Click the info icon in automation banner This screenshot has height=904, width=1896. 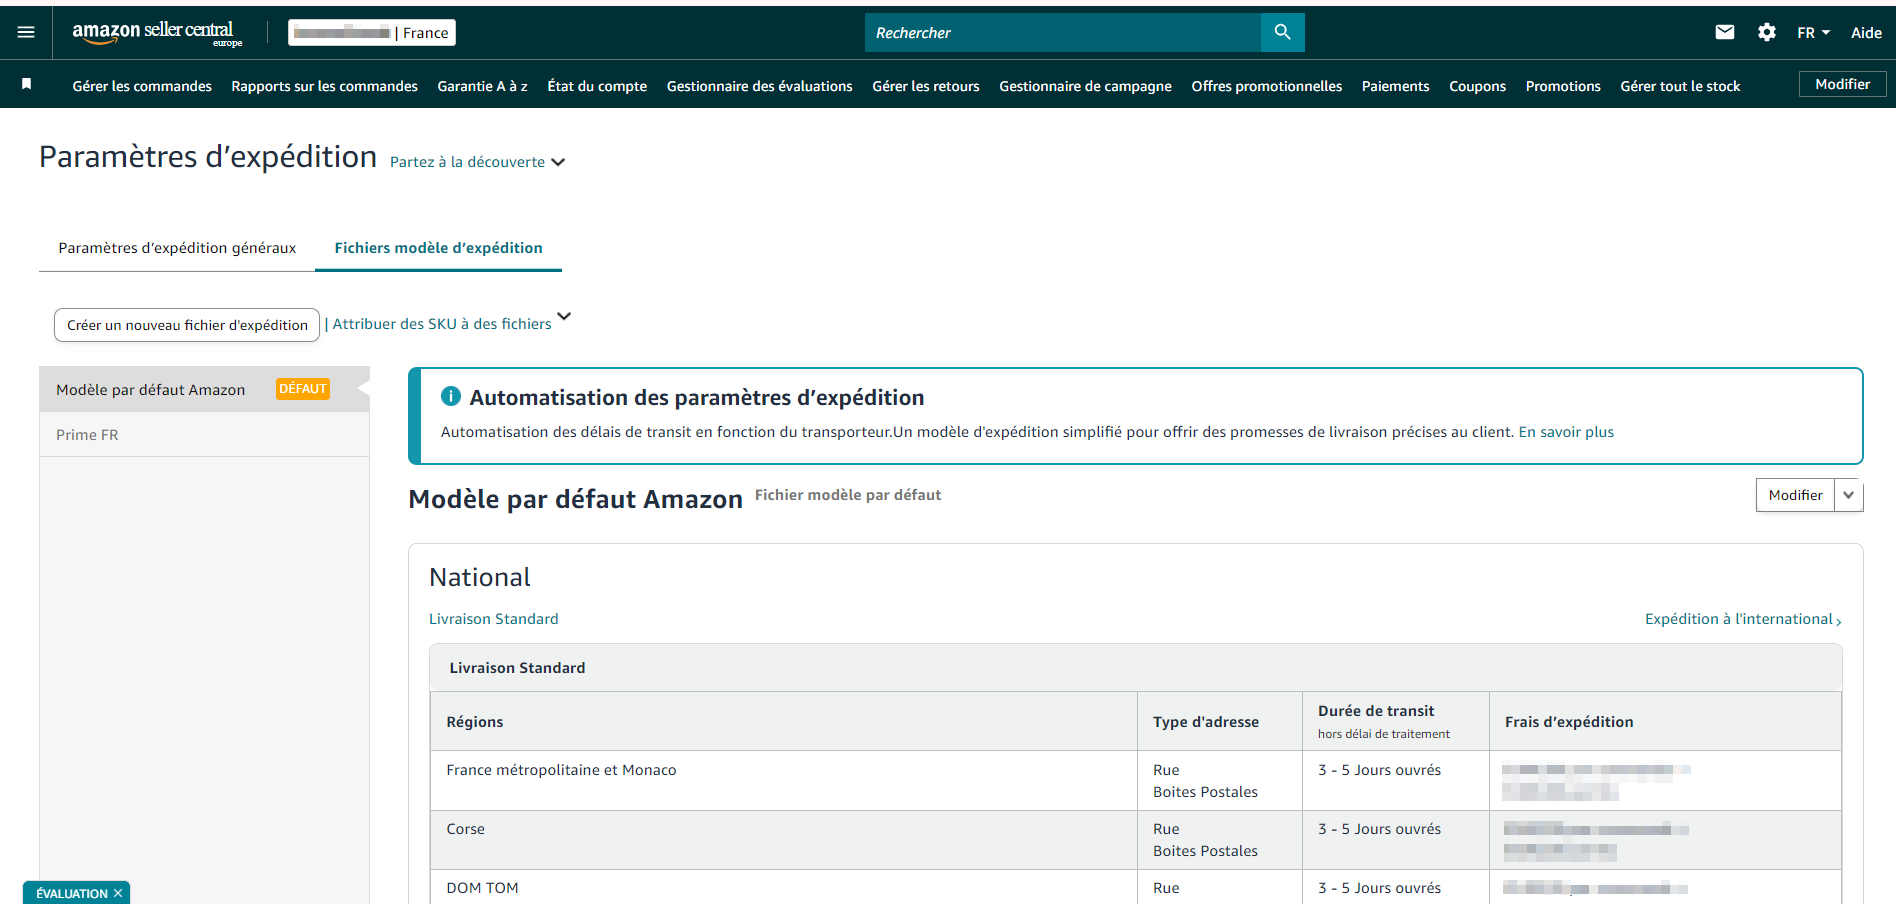coord(451,397)
